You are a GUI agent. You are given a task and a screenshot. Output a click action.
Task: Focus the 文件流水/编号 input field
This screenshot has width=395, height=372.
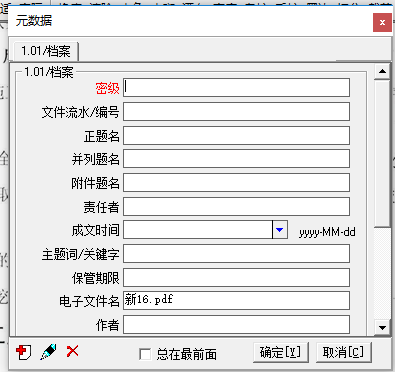click(236, 111)
